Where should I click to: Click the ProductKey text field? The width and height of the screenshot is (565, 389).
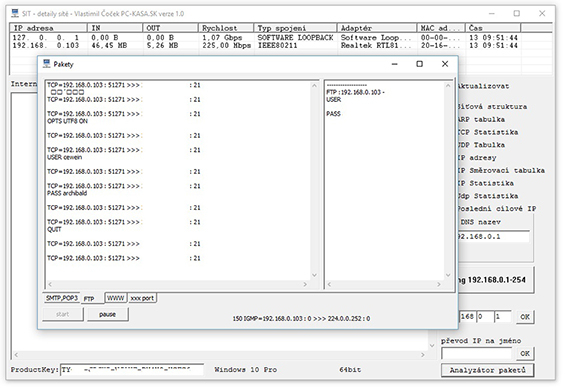tap(132, 370)
